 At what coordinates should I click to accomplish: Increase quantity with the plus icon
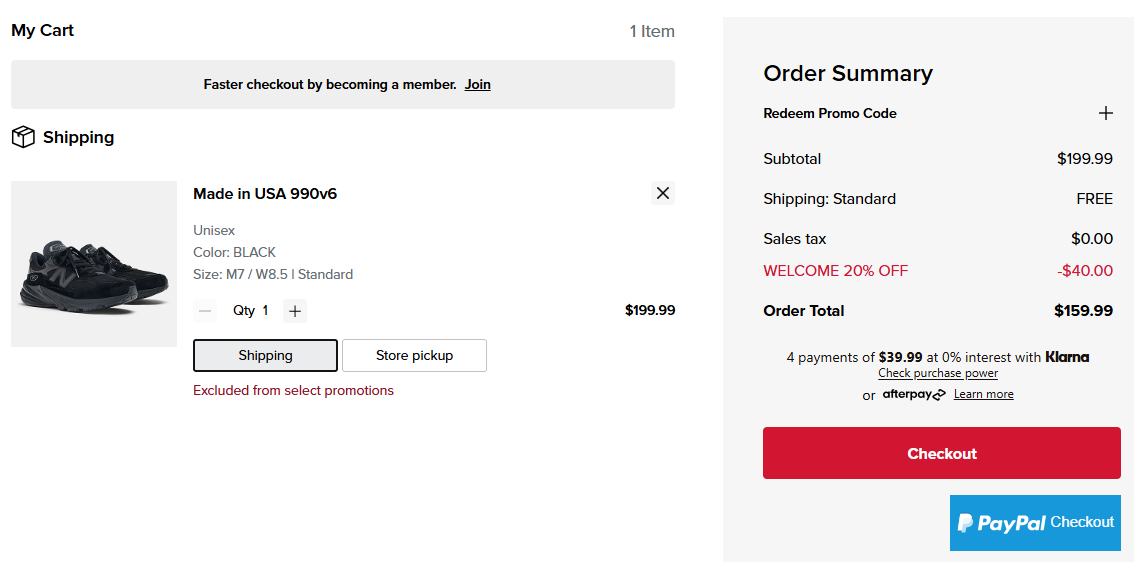tap(294, 311)
